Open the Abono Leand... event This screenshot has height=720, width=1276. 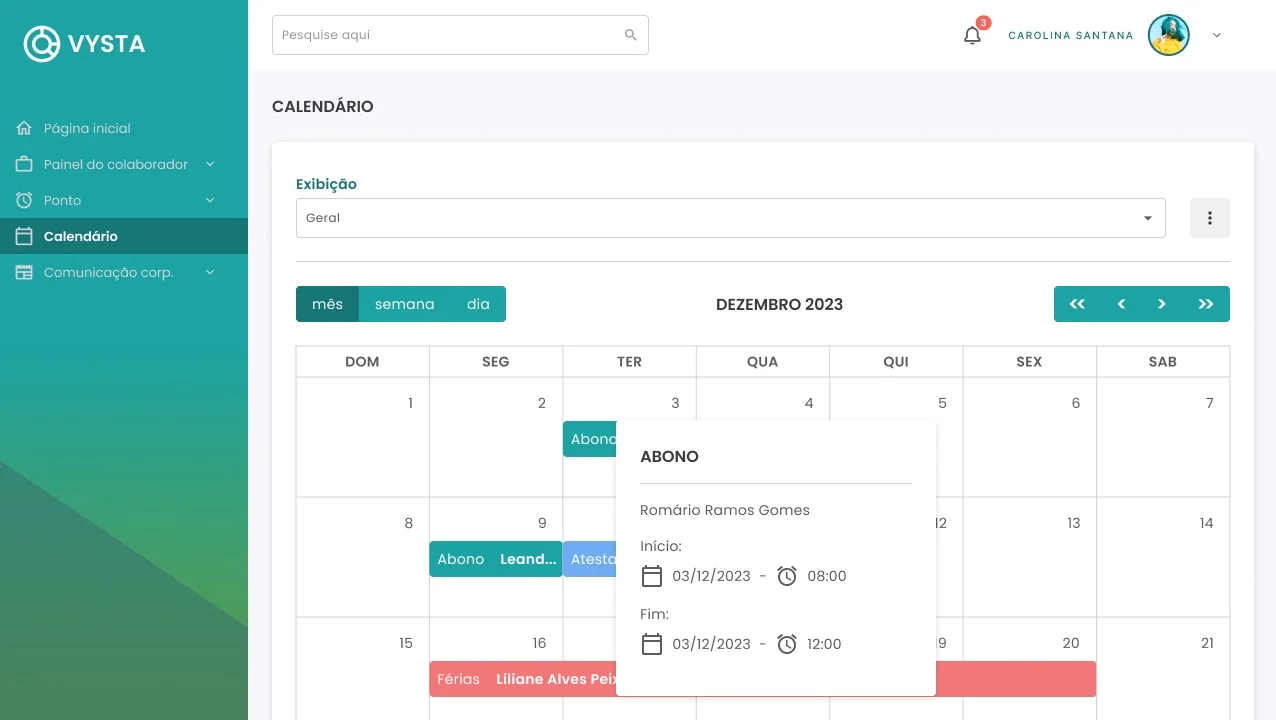496,559
